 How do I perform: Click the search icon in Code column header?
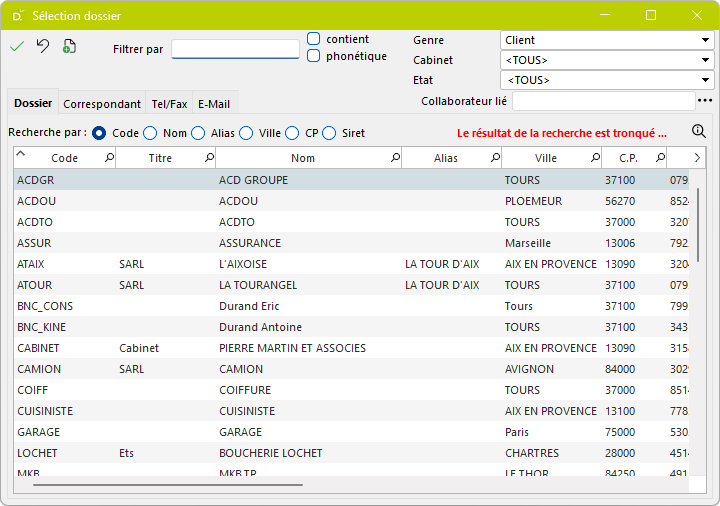tap(109, 158)
